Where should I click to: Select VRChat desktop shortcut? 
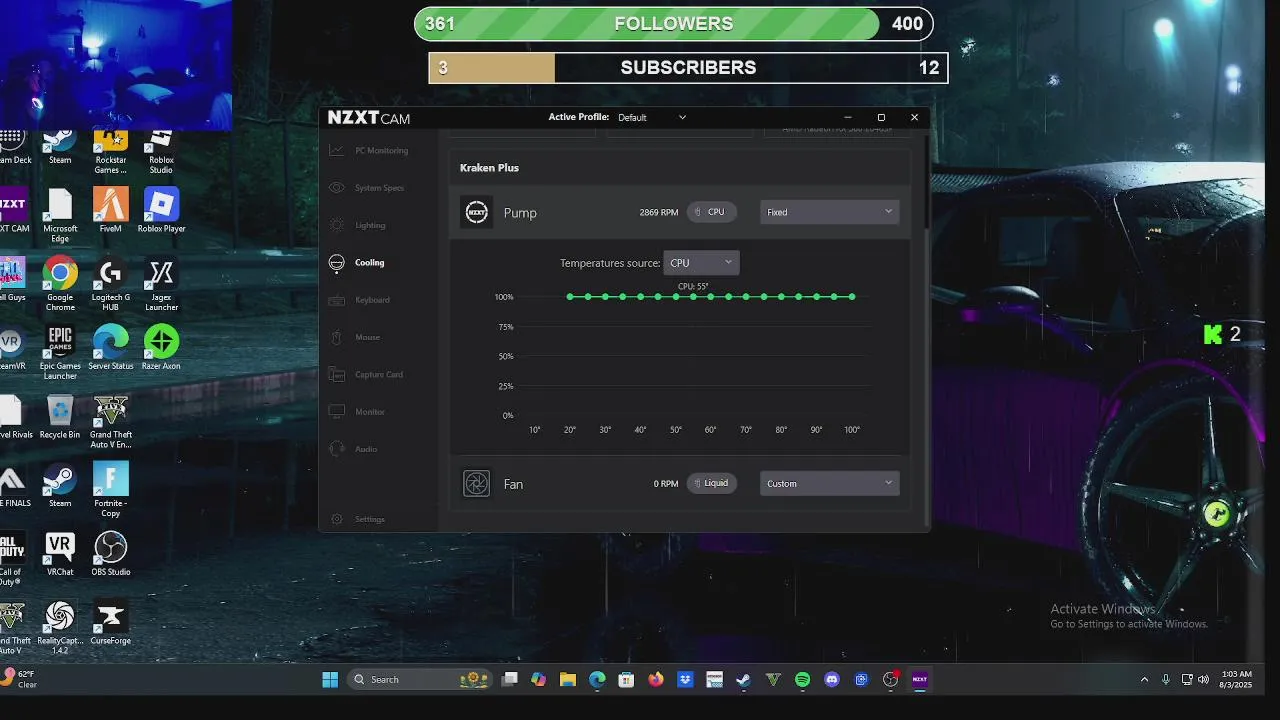(x=60, y=554)
